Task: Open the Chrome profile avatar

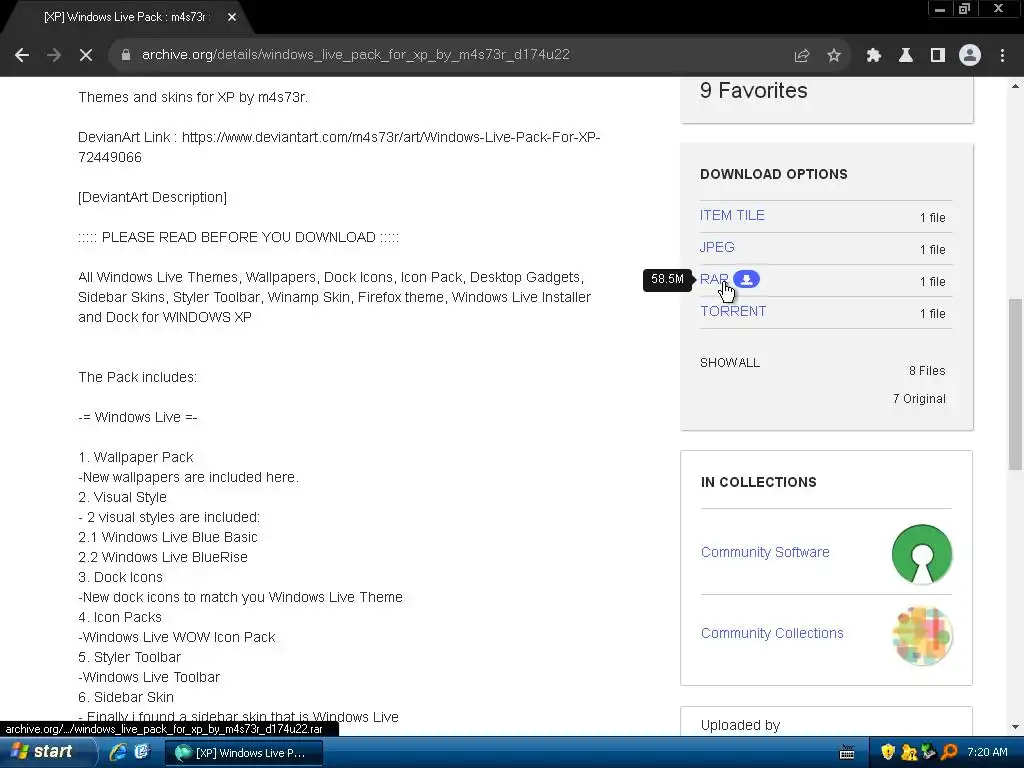Action: coord(970,56)
